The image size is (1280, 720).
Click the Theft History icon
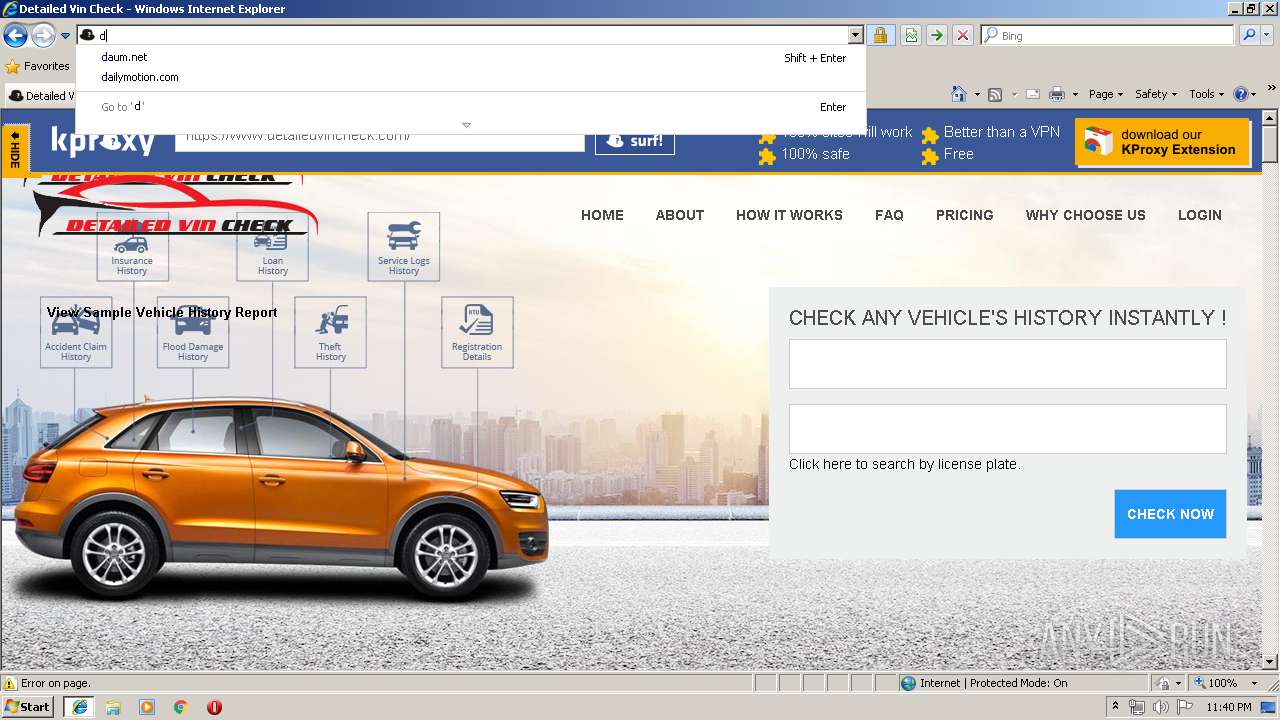coord(330,333)
